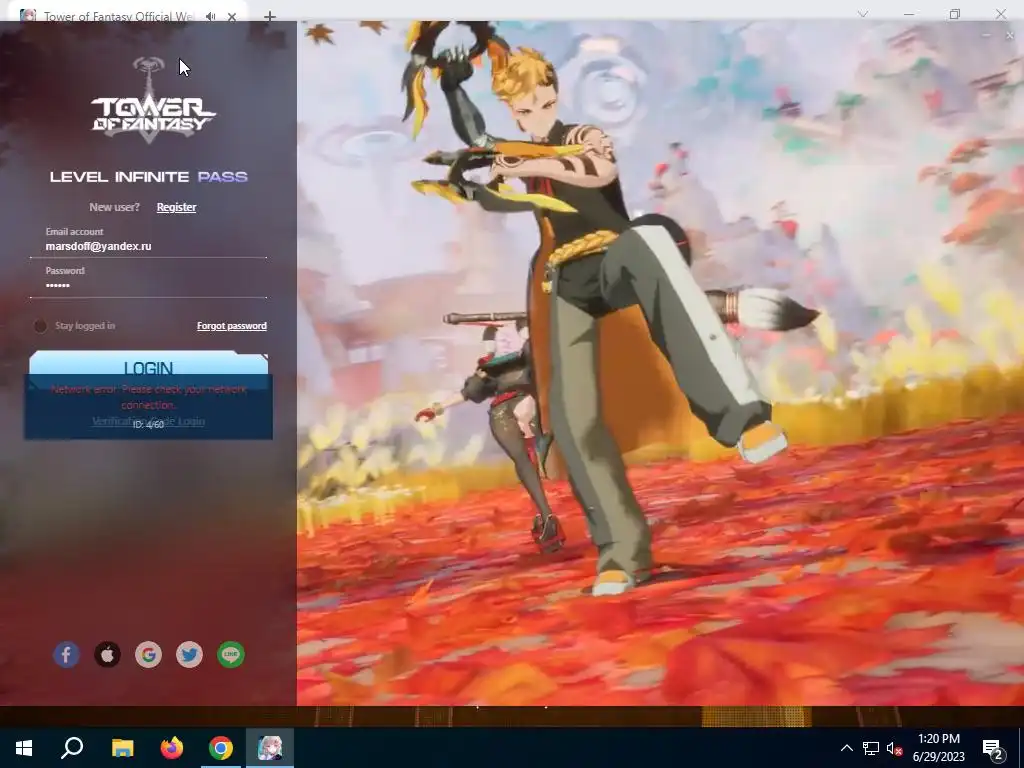
Task: Restore down the browser window
Action: point(955,14)
